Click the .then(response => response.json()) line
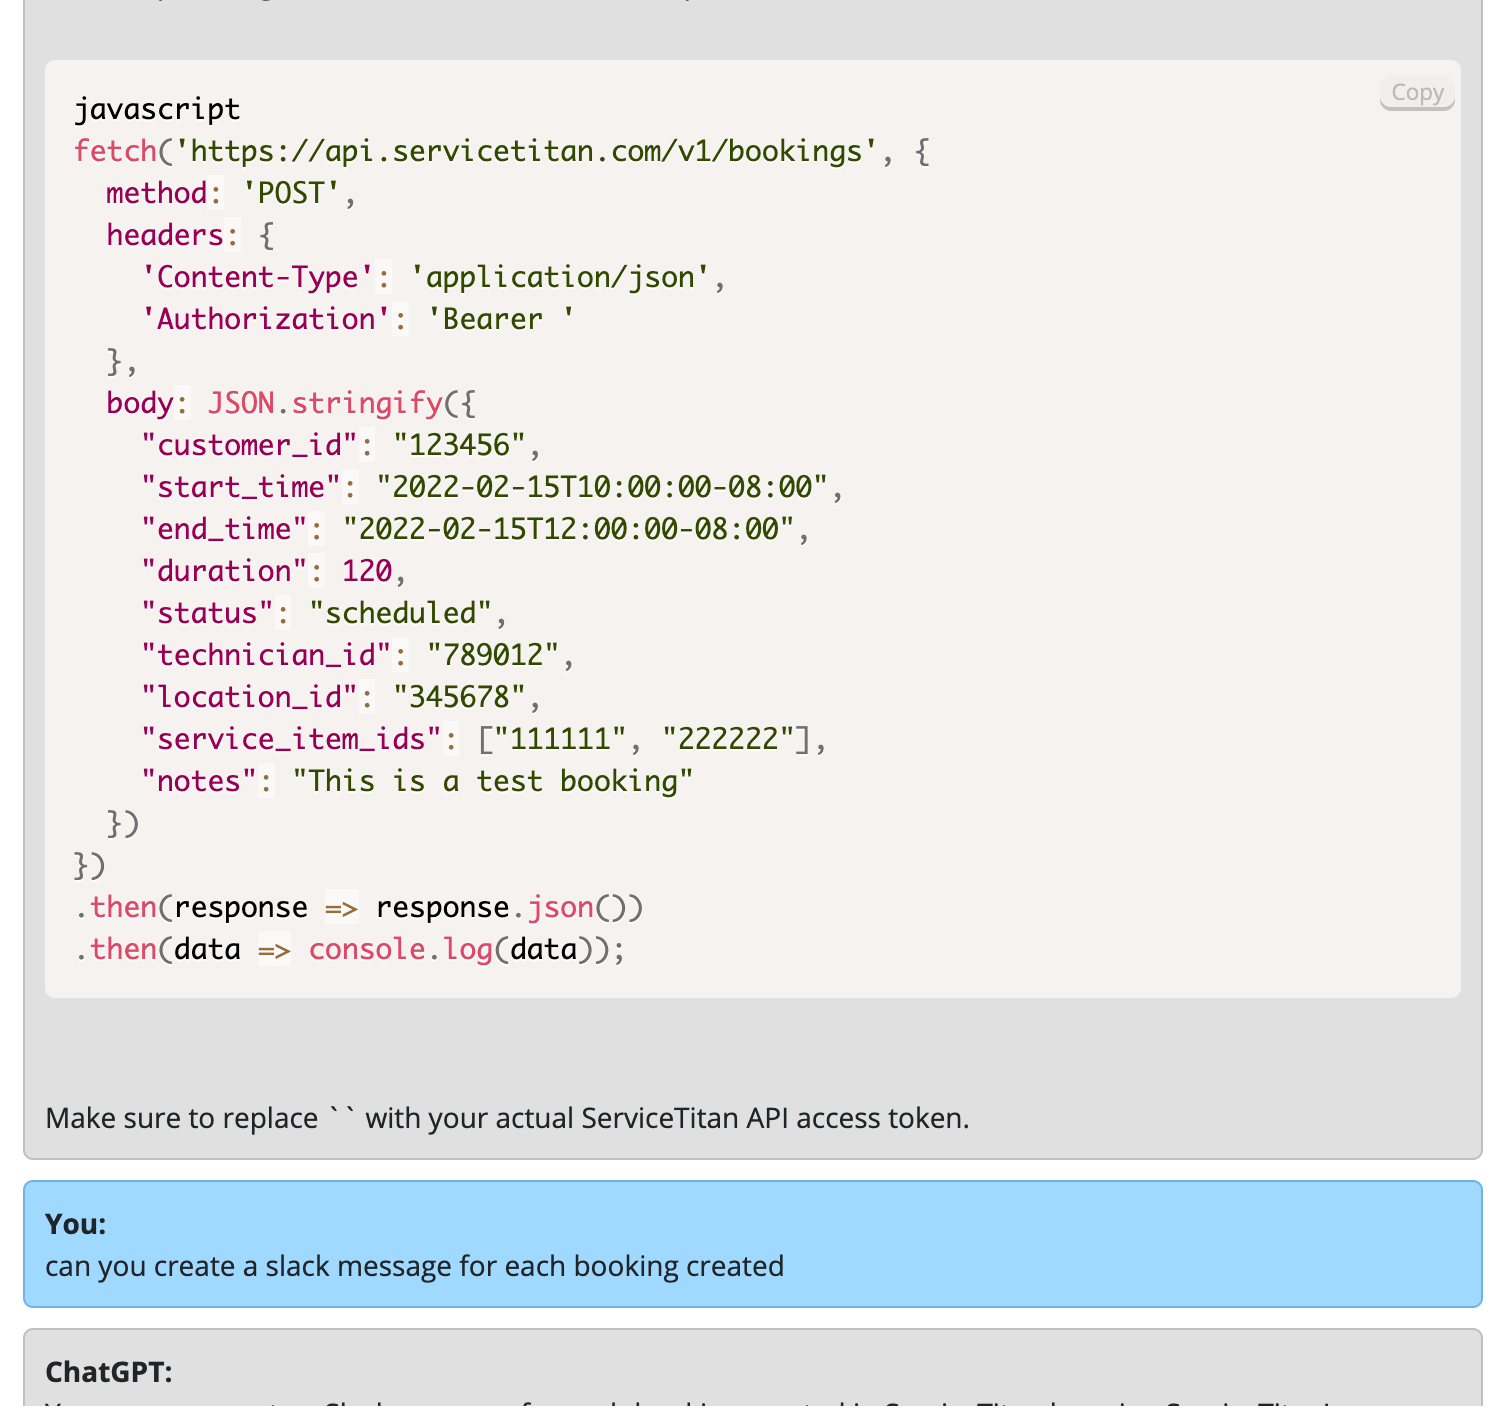The image size is (1510, 1416). (x=359, y=907)
